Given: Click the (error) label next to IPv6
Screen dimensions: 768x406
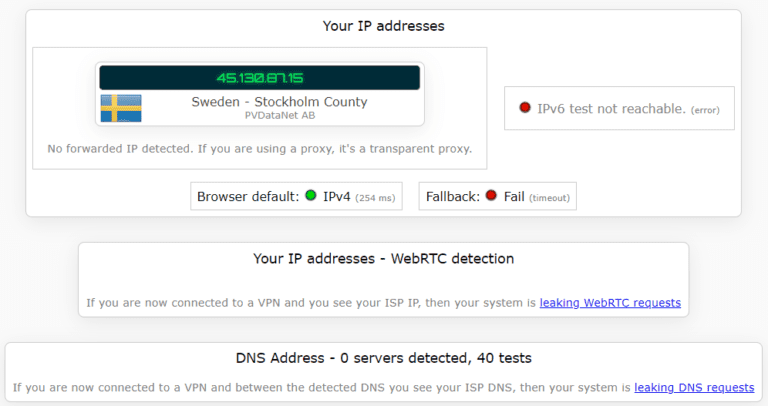Looking at the screenshot, I should (x=705, y=110).
